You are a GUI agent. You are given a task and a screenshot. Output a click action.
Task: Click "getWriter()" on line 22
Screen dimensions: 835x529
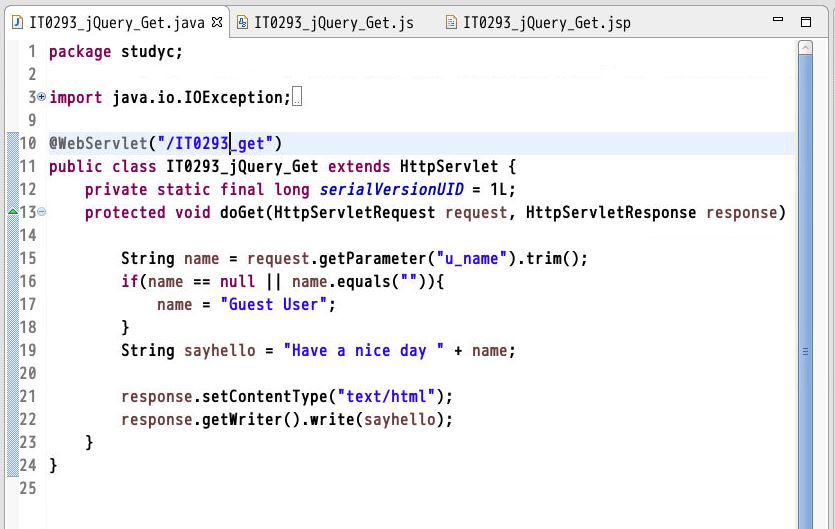point(251,419)
